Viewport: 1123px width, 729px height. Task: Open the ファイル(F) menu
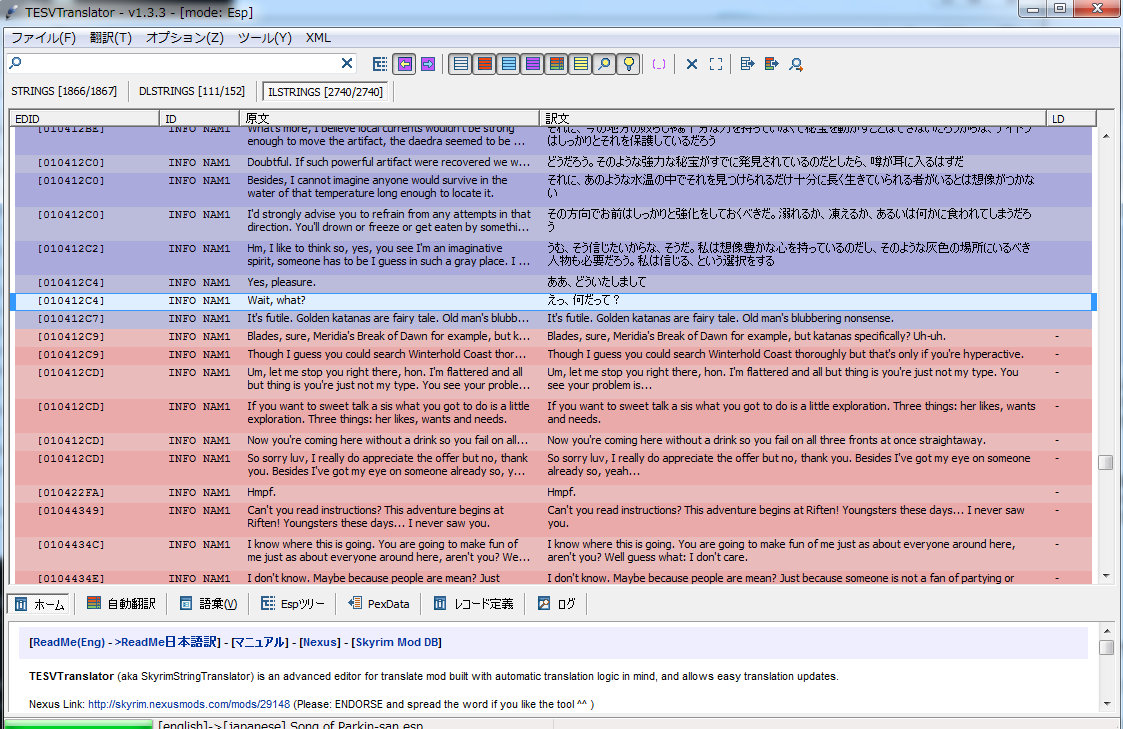point(44,38)
